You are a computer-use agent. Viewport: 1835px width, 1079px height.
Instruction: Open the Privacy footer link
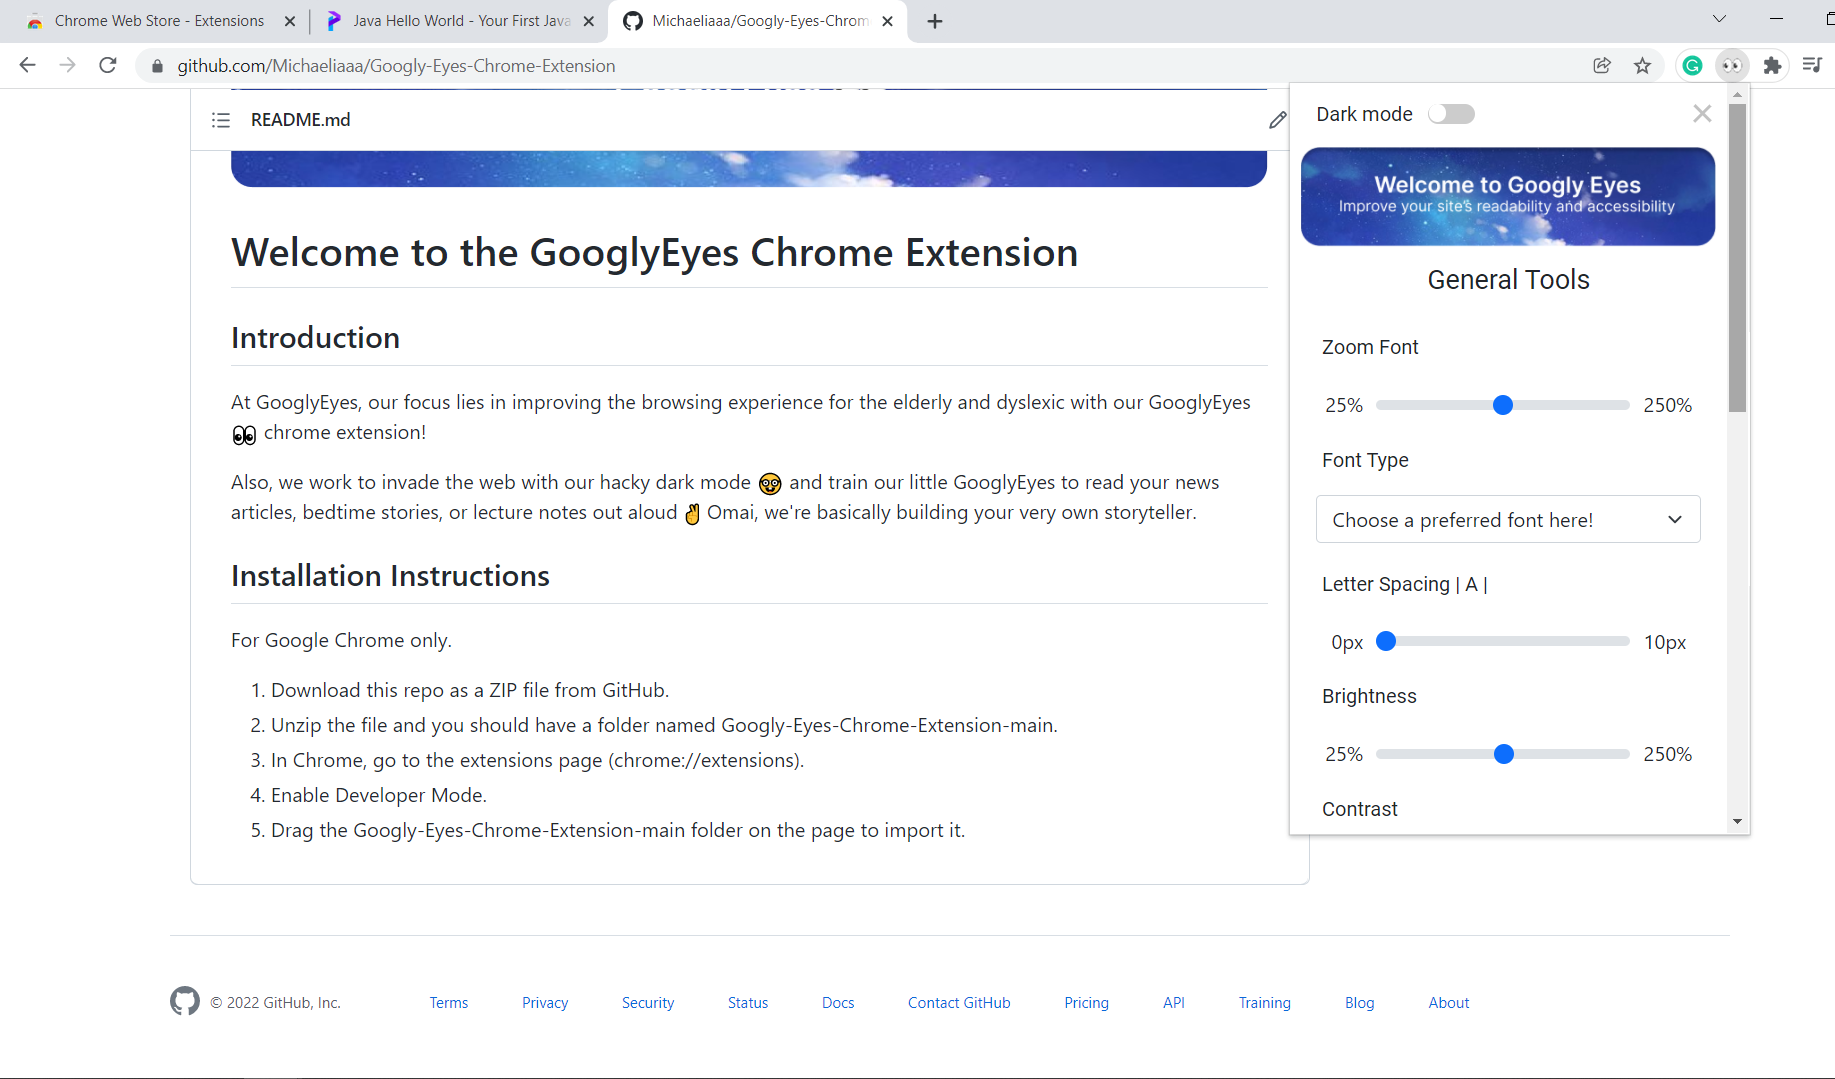(545, 1003)
